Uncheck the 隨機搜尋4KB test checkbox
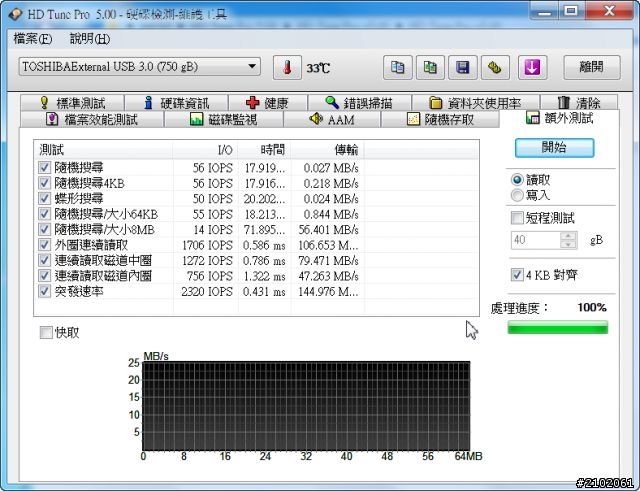This screenshot has height=491, width=640. pos(44,183)
